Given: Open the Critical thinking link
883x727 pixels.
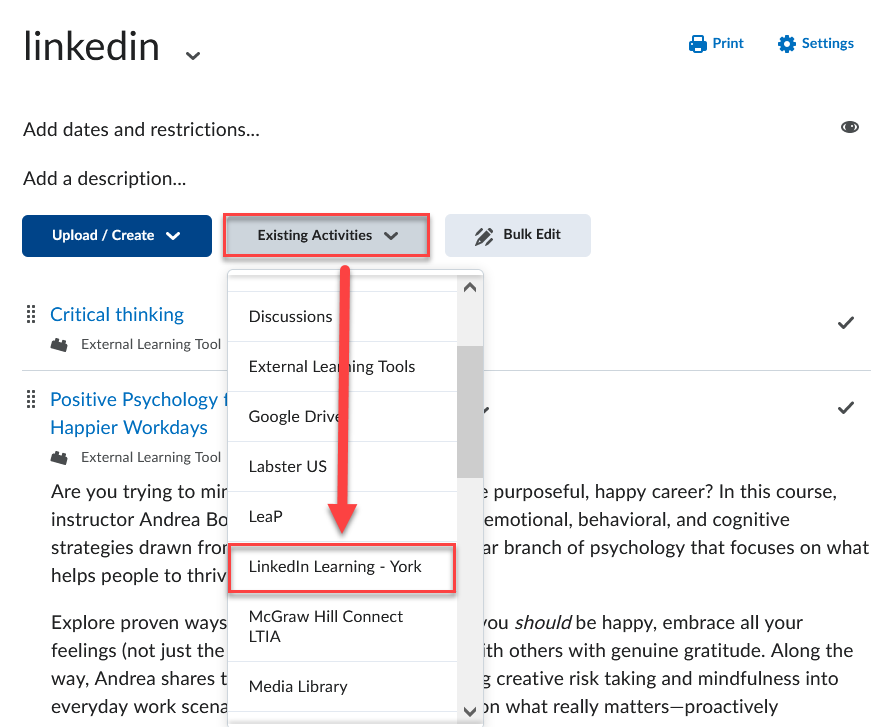Looking at the screenshot, I should pos(117,314).
